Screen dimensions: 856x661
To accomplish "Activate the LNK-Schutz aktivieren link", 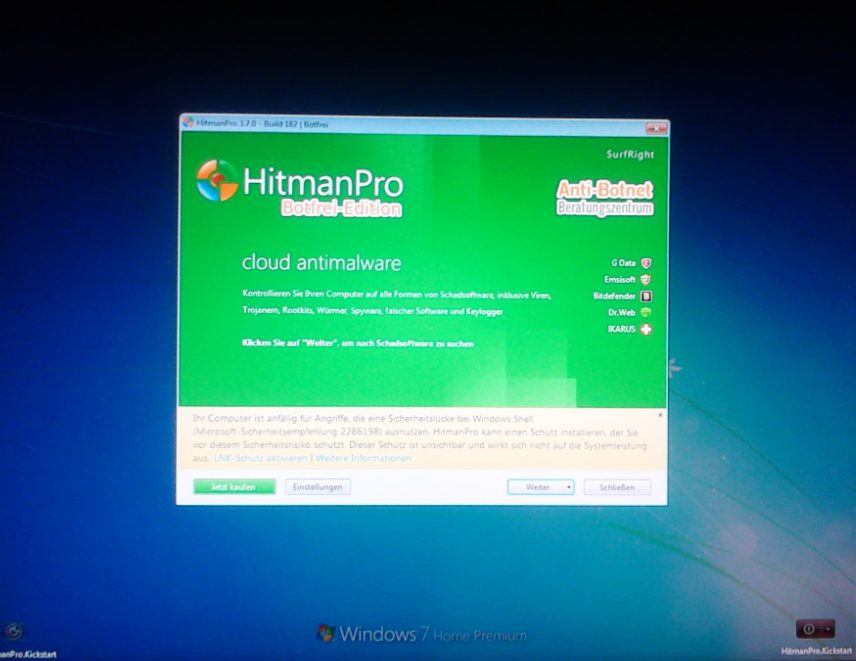I will 261,458.
